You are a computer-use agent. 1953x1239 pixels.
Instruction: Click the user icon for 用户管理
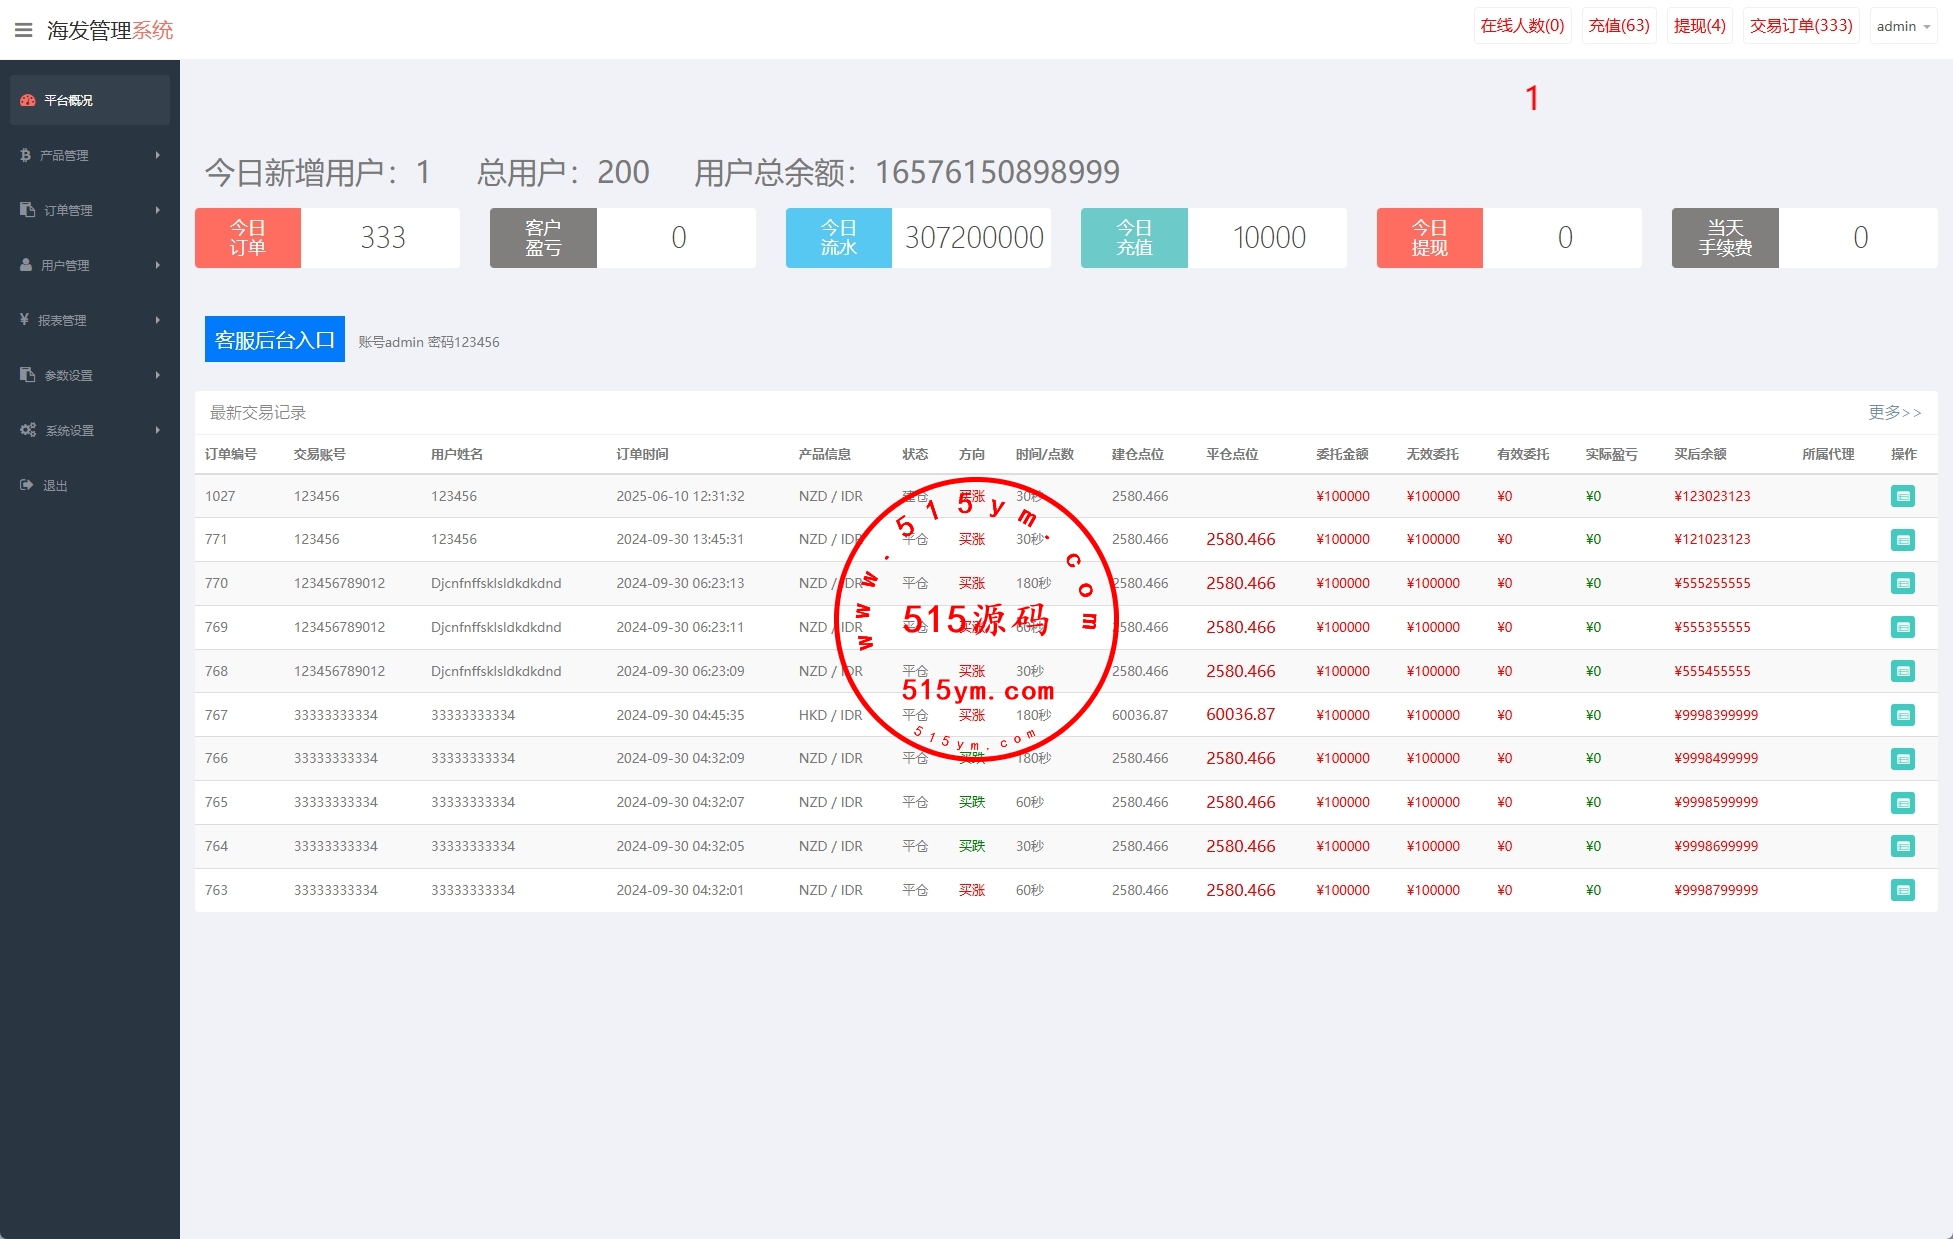tap(26, 265)
